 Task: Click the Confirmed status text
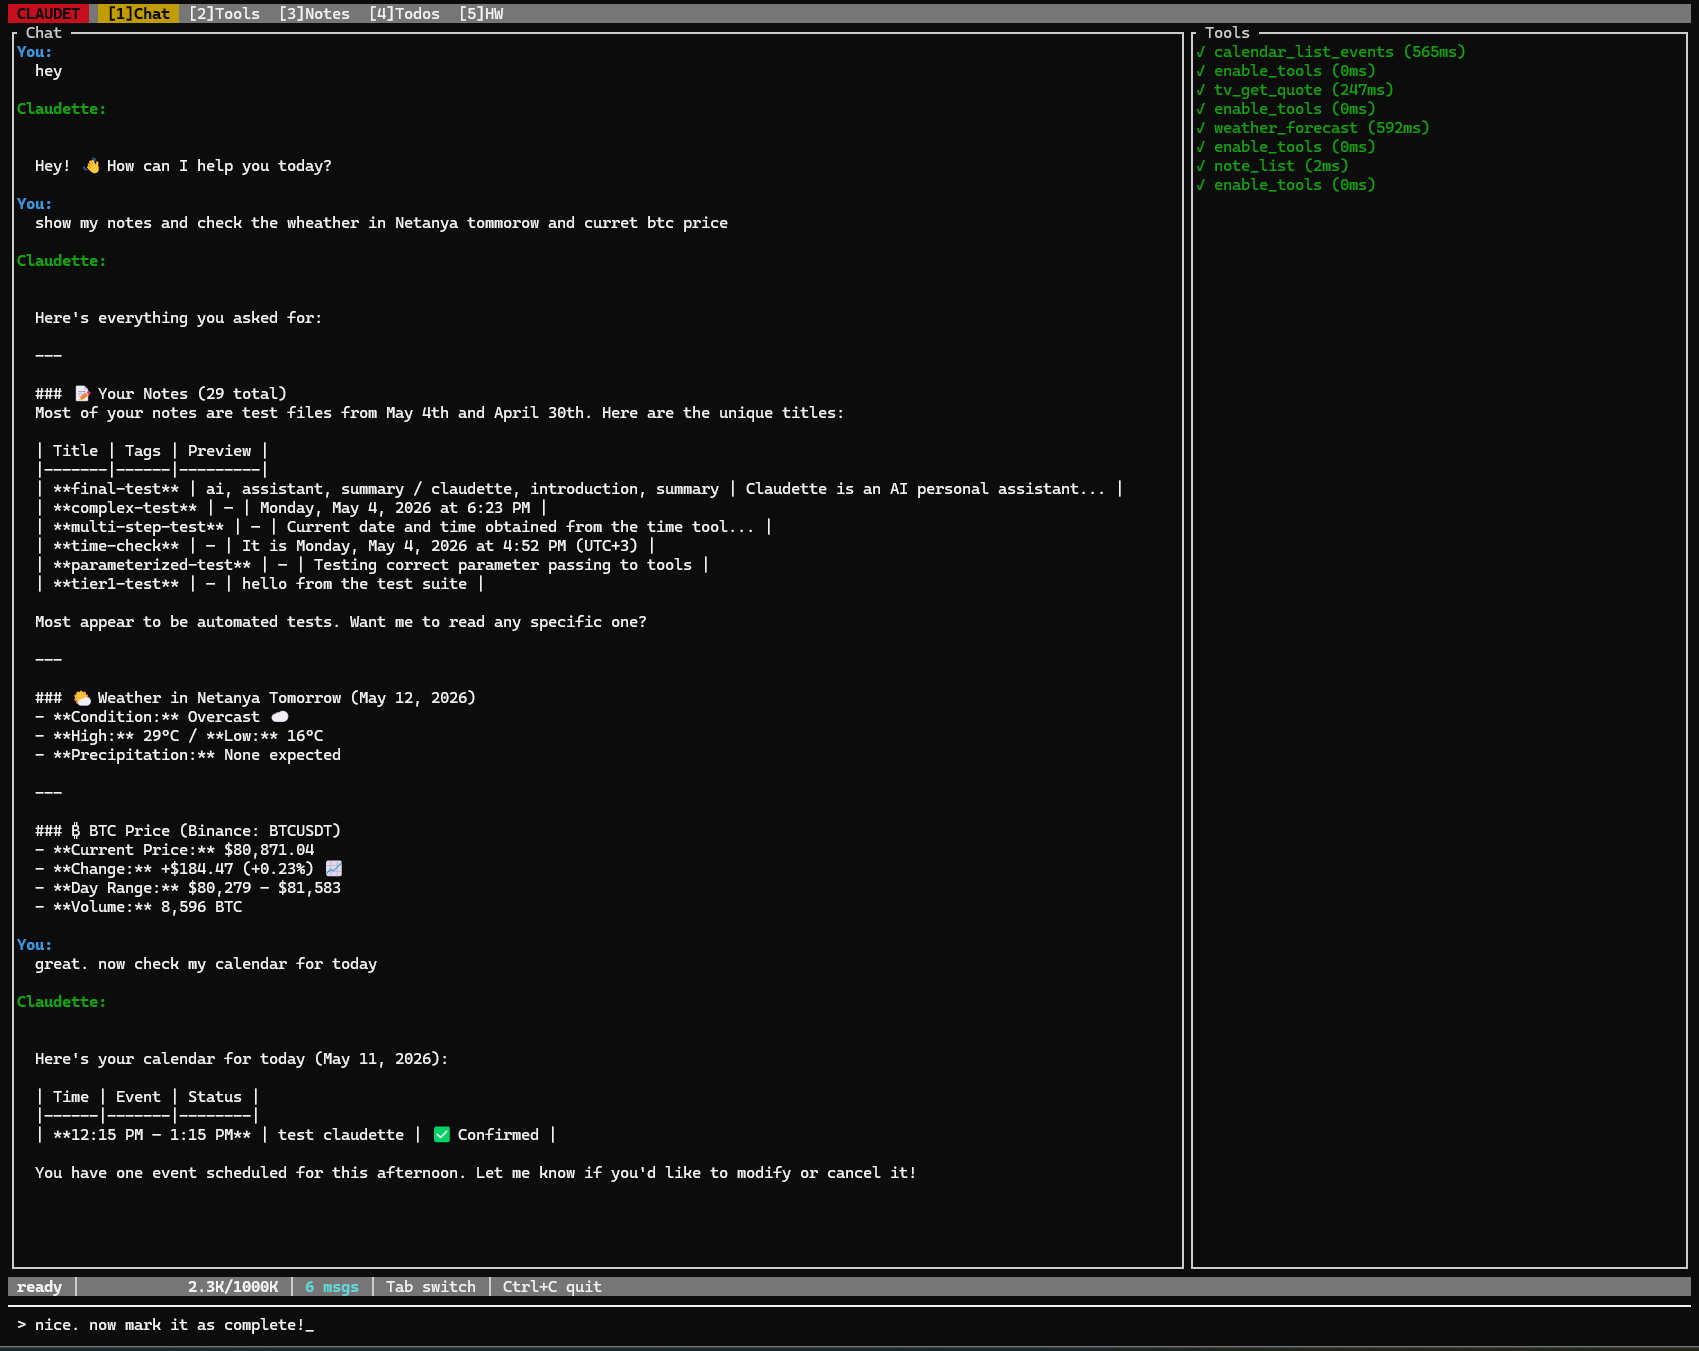click(498, 1135)
